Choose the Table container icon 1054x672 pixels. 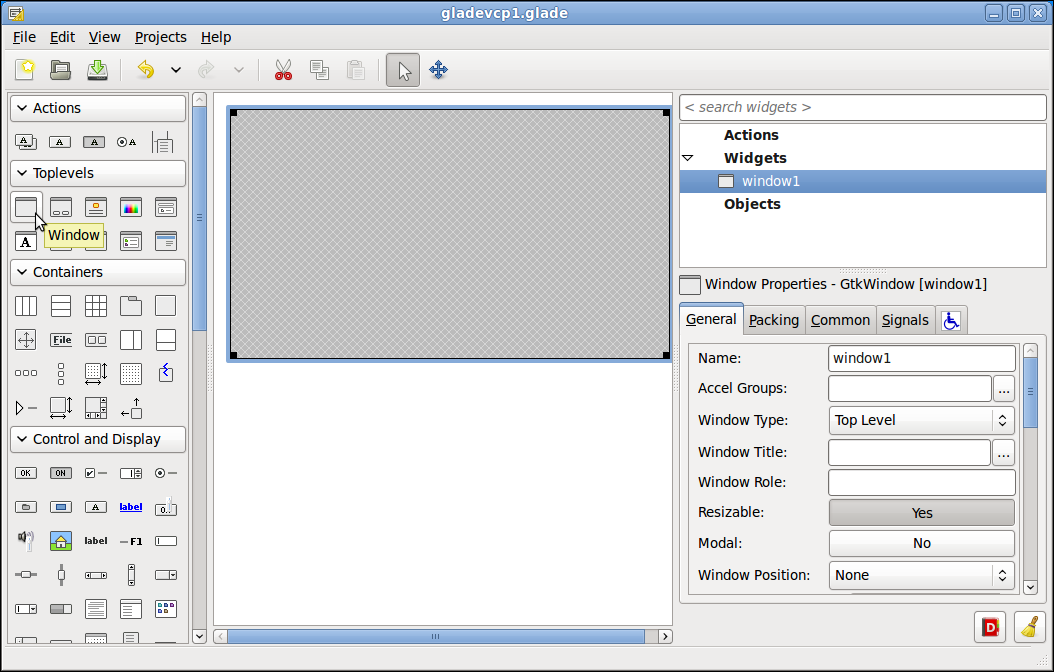point(96,306)
